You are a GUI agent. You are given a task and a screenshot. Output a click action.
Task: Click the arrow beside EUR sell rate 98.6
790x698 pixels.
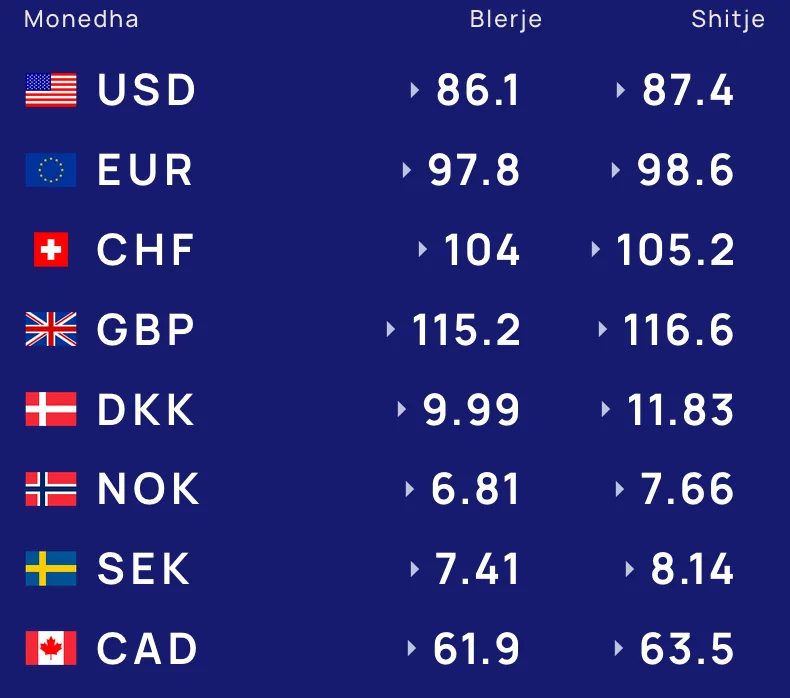(x=615, y=170)
